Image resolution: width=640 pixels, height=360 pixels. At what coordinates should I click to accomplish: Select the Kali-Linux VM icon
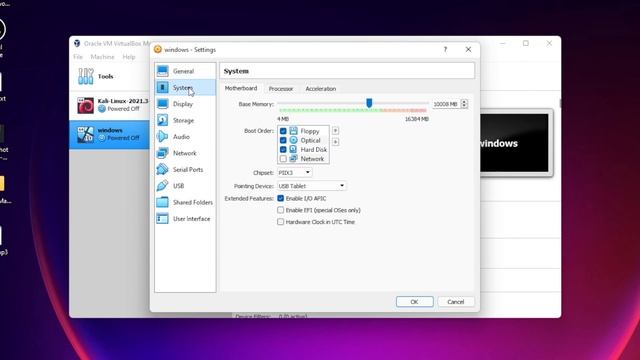coord(86,105)
